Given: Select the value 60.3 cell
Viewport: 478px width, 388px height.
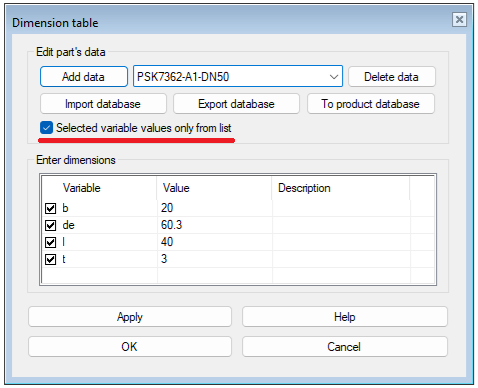Looking at the screenshot, I should click(214, 225).
